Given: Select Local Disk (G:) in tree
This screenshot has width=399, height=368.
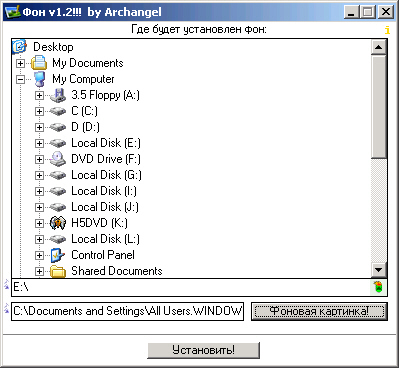Looking at the screenshot, I should [x=106, y=175].
